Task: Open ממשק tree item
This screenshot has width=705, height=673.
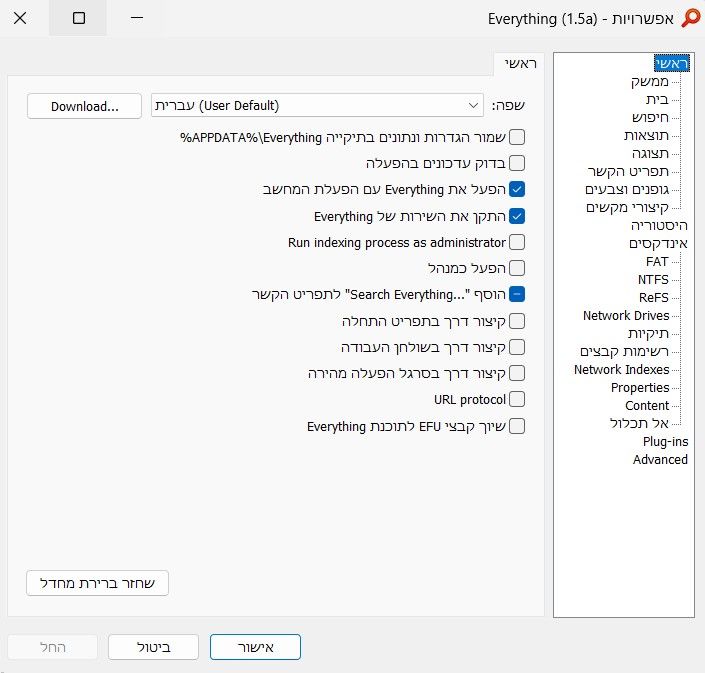Action: 650,81
